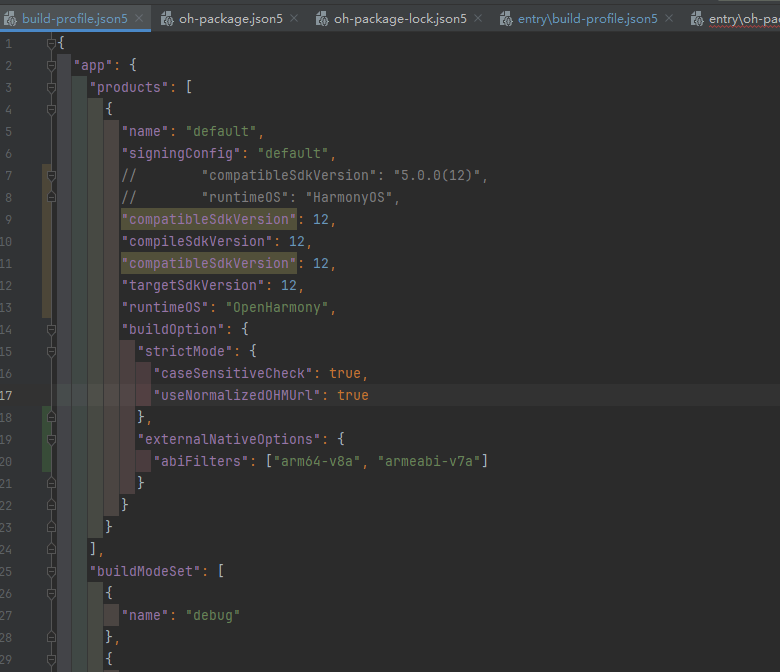Collapse the product object fold on line 4
Screen dimensions: 780x672
pos(51,109)
